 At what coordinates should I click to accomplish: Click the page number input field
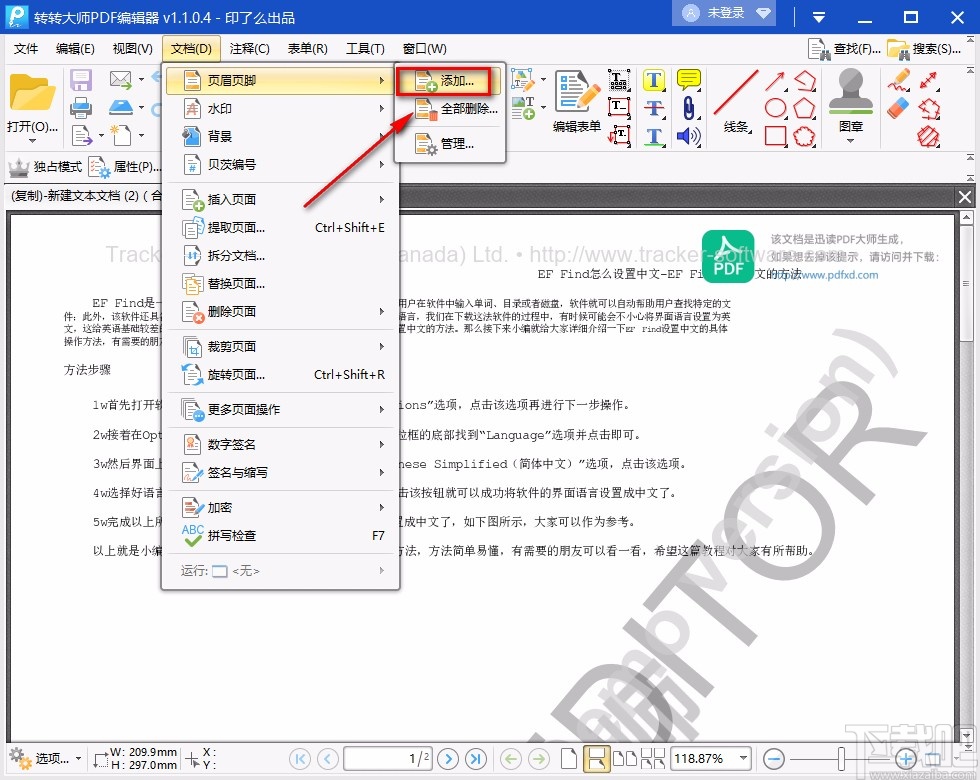tap(388, 759)
